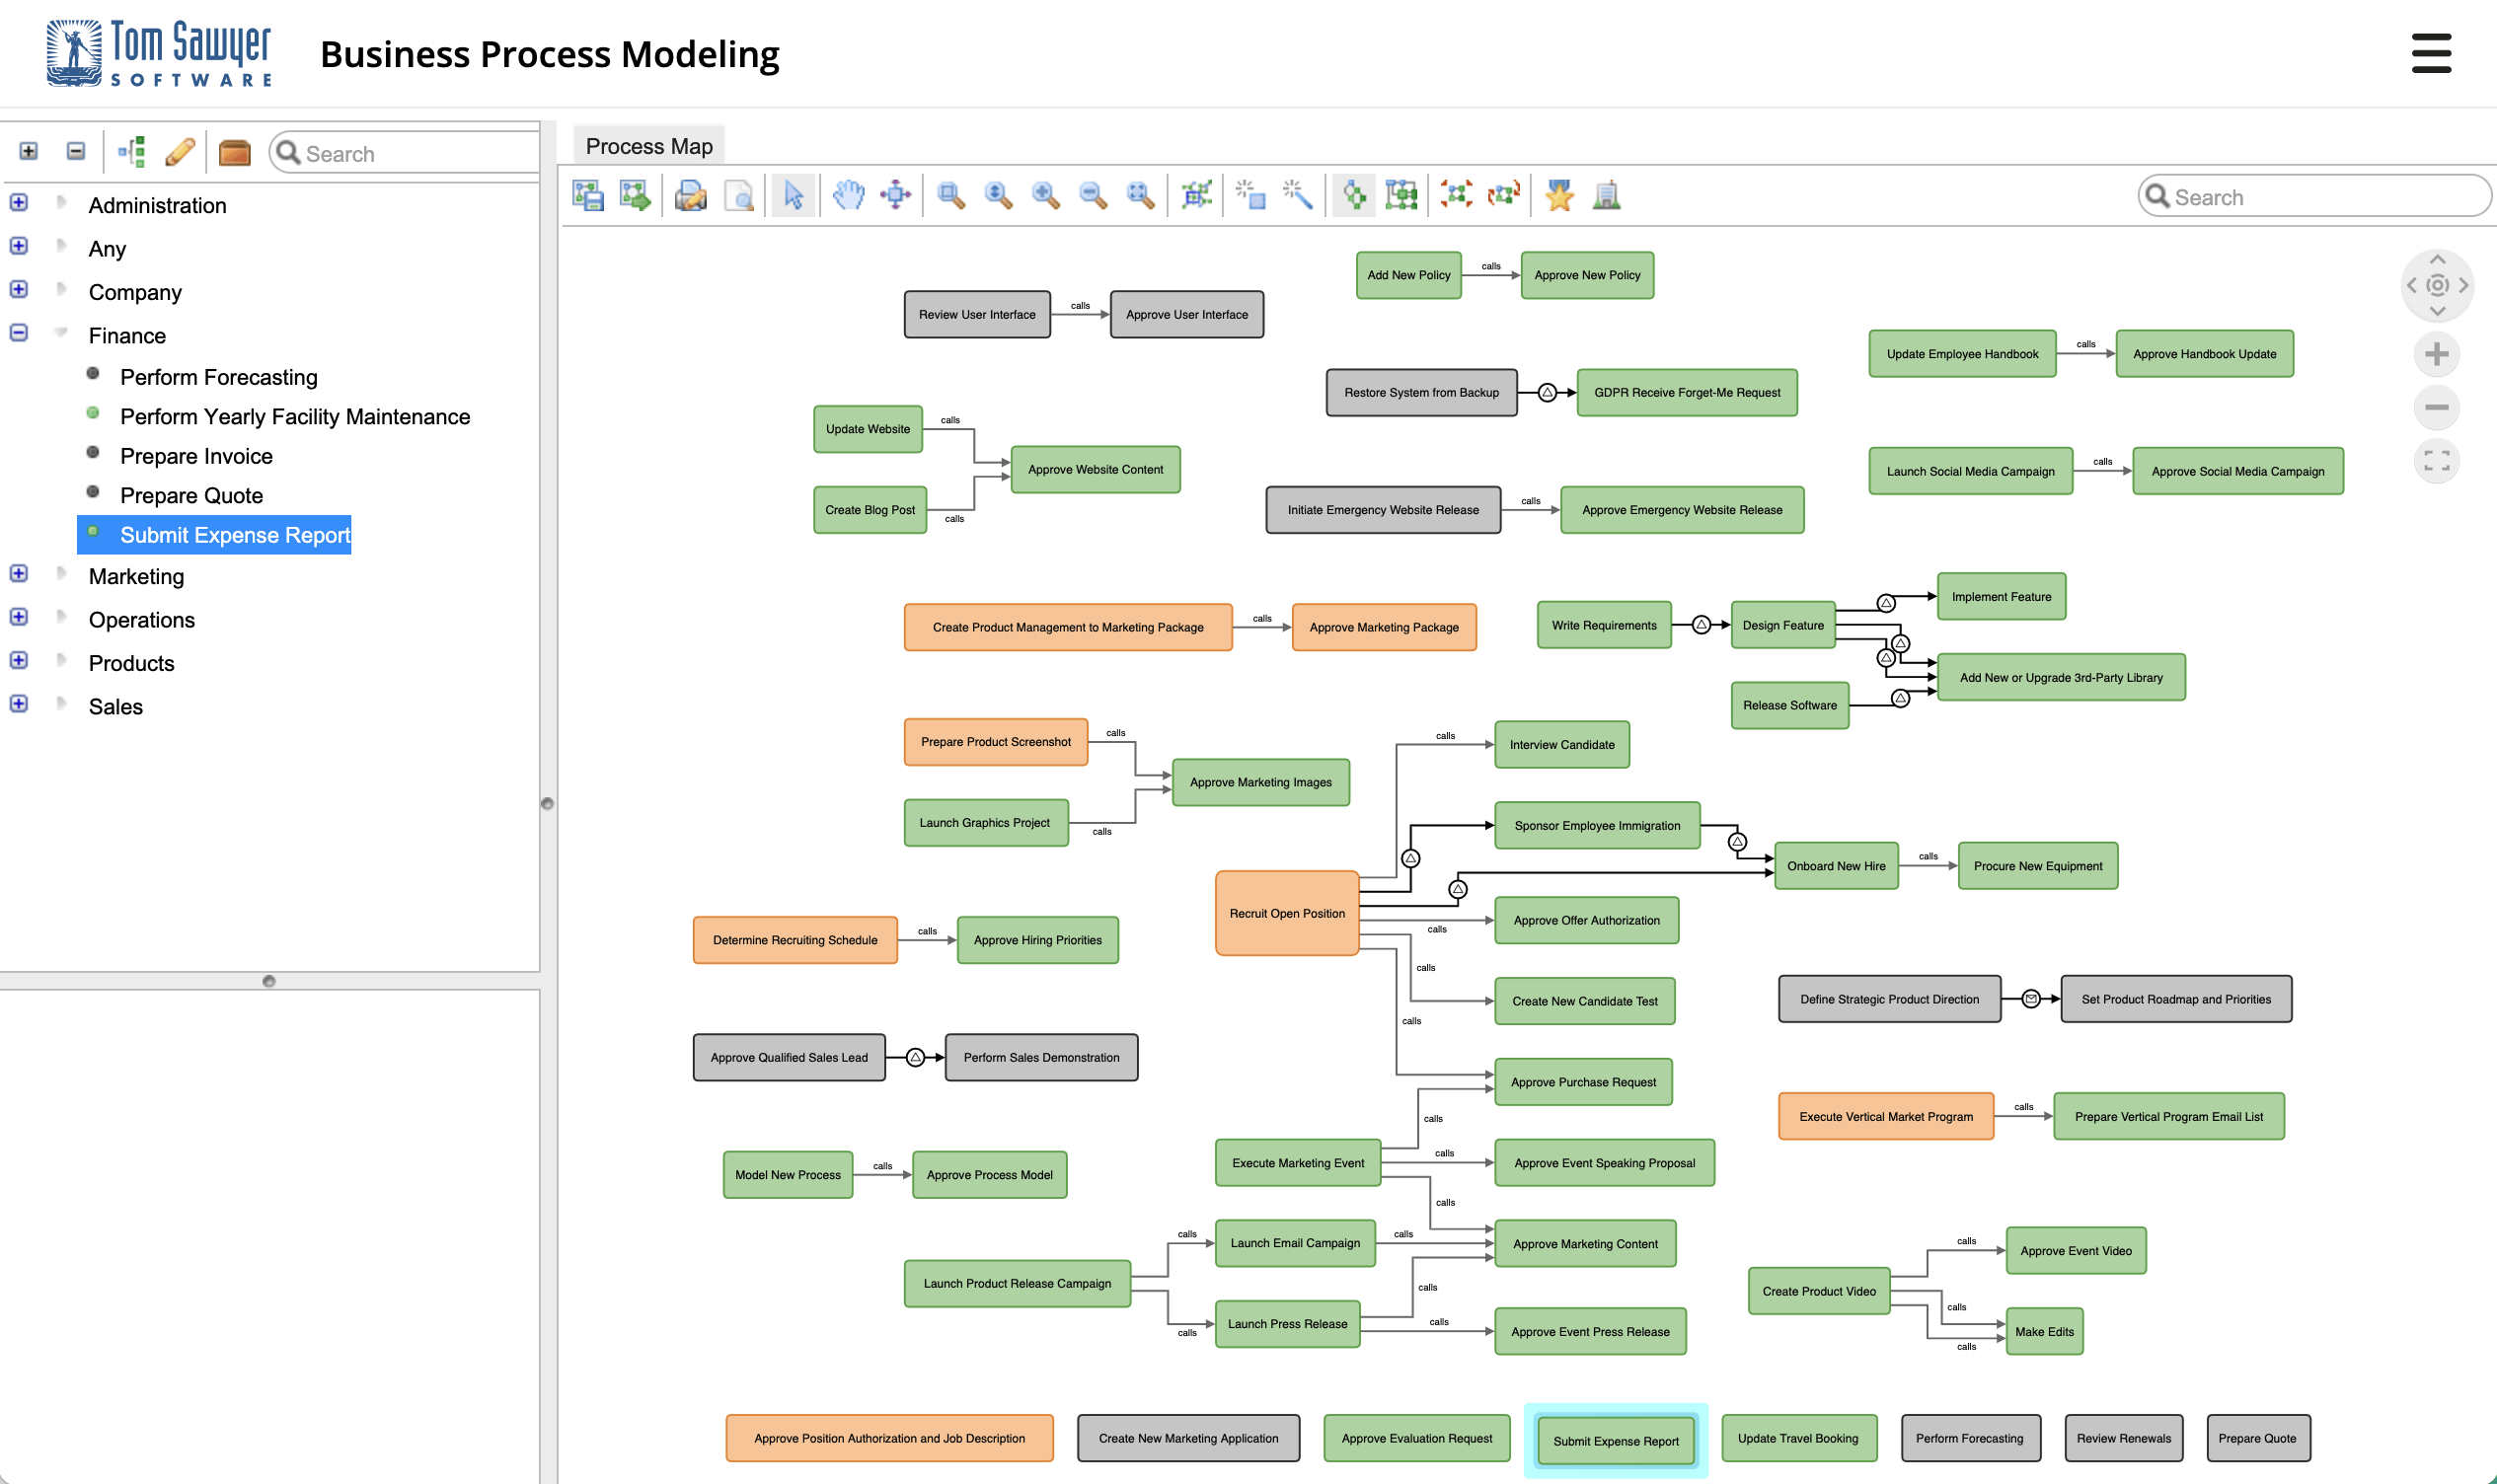Select the Finance tree item
2497x1484 pixels.
(127, 334)
